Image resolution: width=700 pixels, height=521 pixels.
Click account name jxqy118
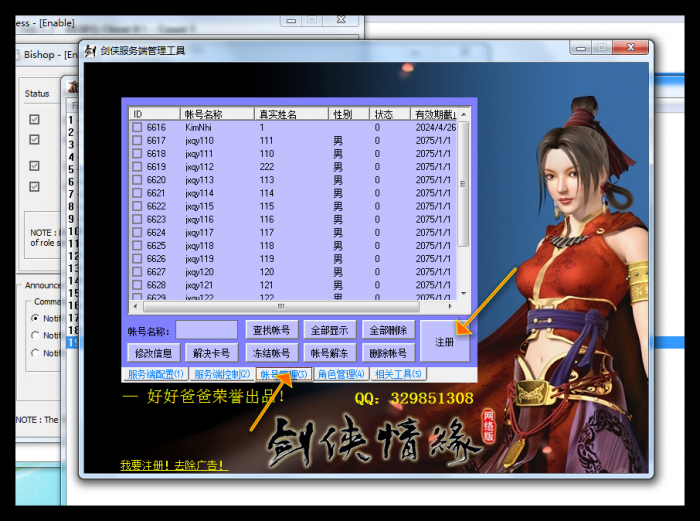pos(200,246)
